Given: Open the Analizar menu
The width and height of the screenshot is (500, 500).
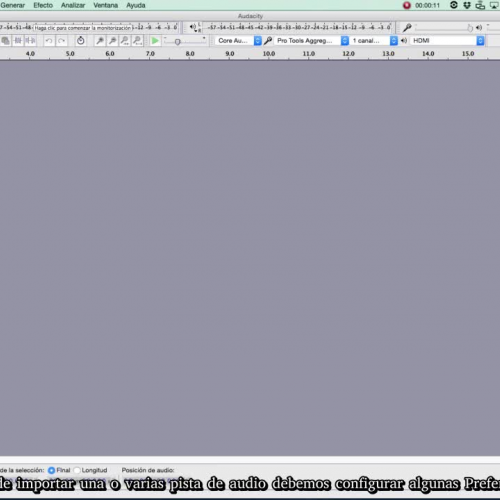Looking at the screenshot, I should [73, 5].
